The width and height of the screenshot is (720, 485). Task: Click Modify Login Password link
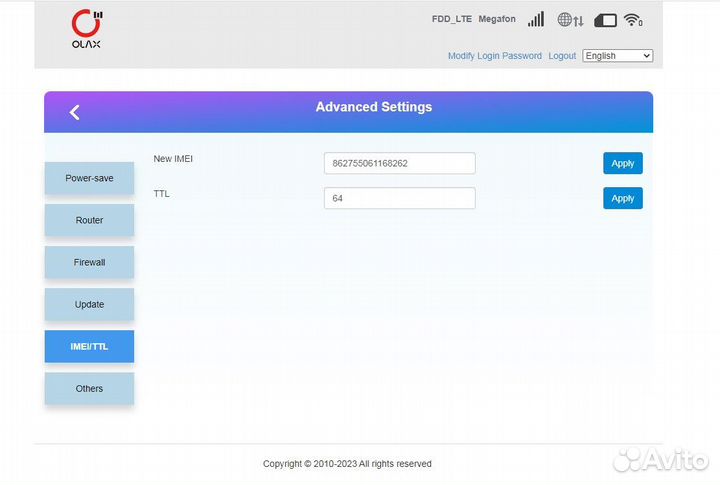[x=494, y=56]
